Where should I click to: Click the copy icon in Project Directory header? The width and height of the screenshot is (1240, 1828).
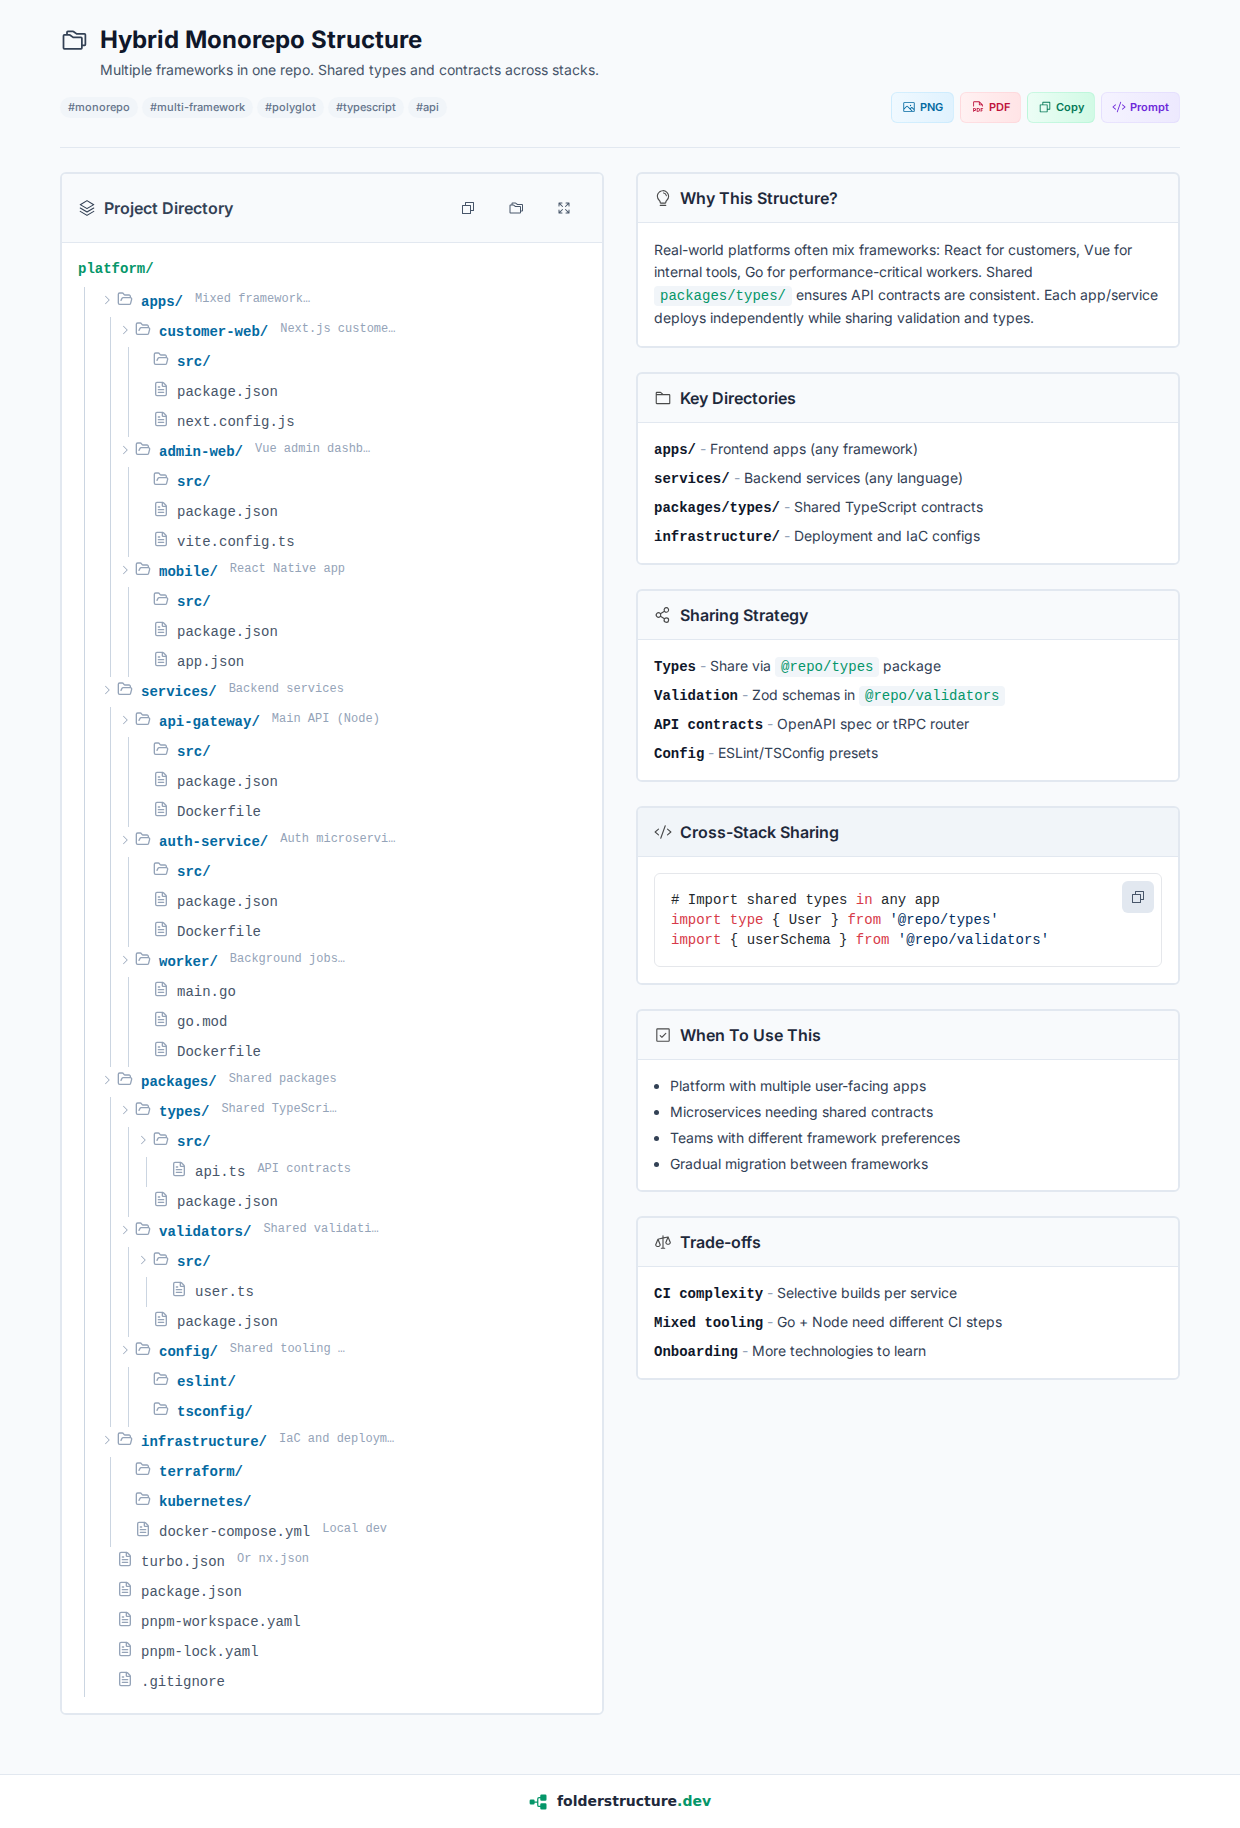click(x=468, y=208)
